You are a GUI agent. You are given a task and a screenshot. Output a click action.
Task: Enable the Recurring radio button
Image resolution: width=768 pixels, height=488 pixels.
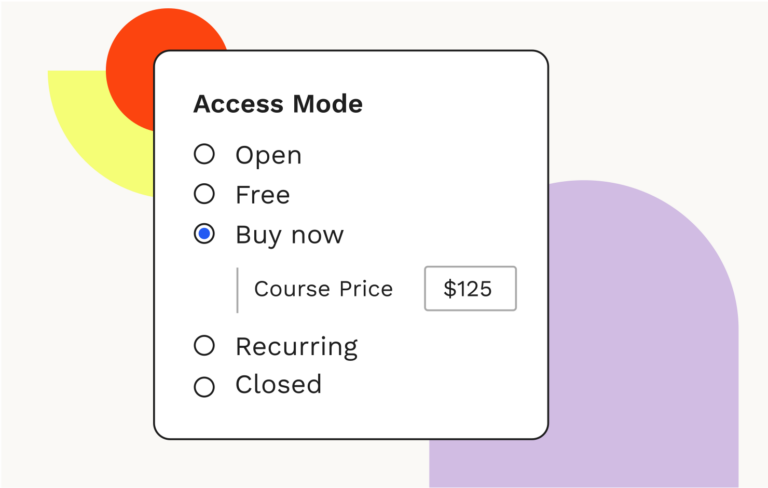click(204, 346)
